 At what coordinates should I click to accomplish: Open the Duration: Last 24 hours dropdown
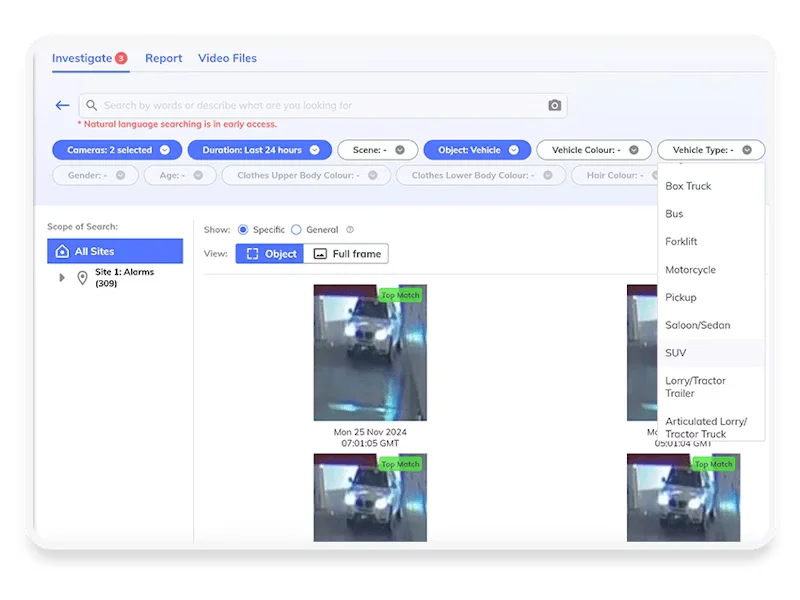click(x=254, y=150)
